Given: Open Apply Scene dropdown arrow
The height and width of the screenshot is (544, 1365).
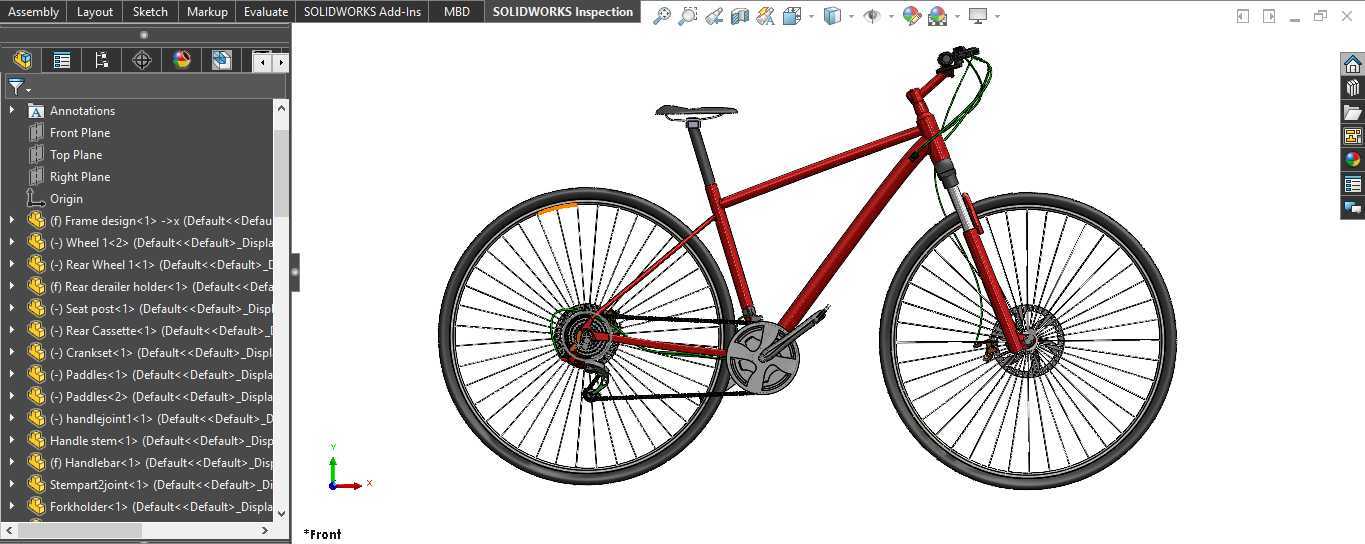Looking at the screenshot, I should (x=957, y=16).
